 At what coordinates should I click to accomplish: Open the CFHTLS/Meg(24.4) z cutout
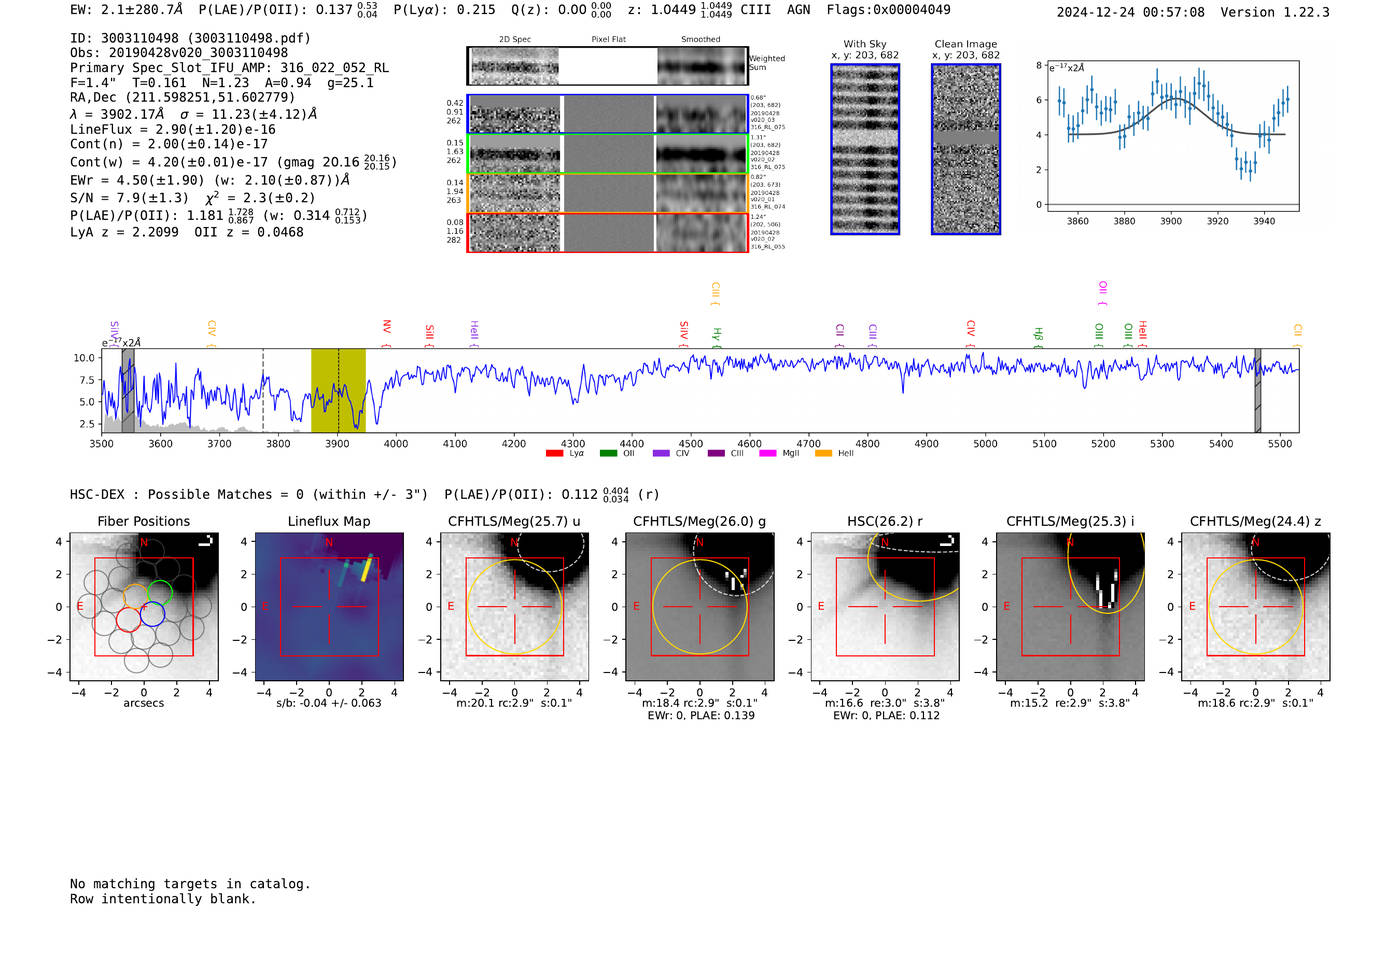[1256, 607]
